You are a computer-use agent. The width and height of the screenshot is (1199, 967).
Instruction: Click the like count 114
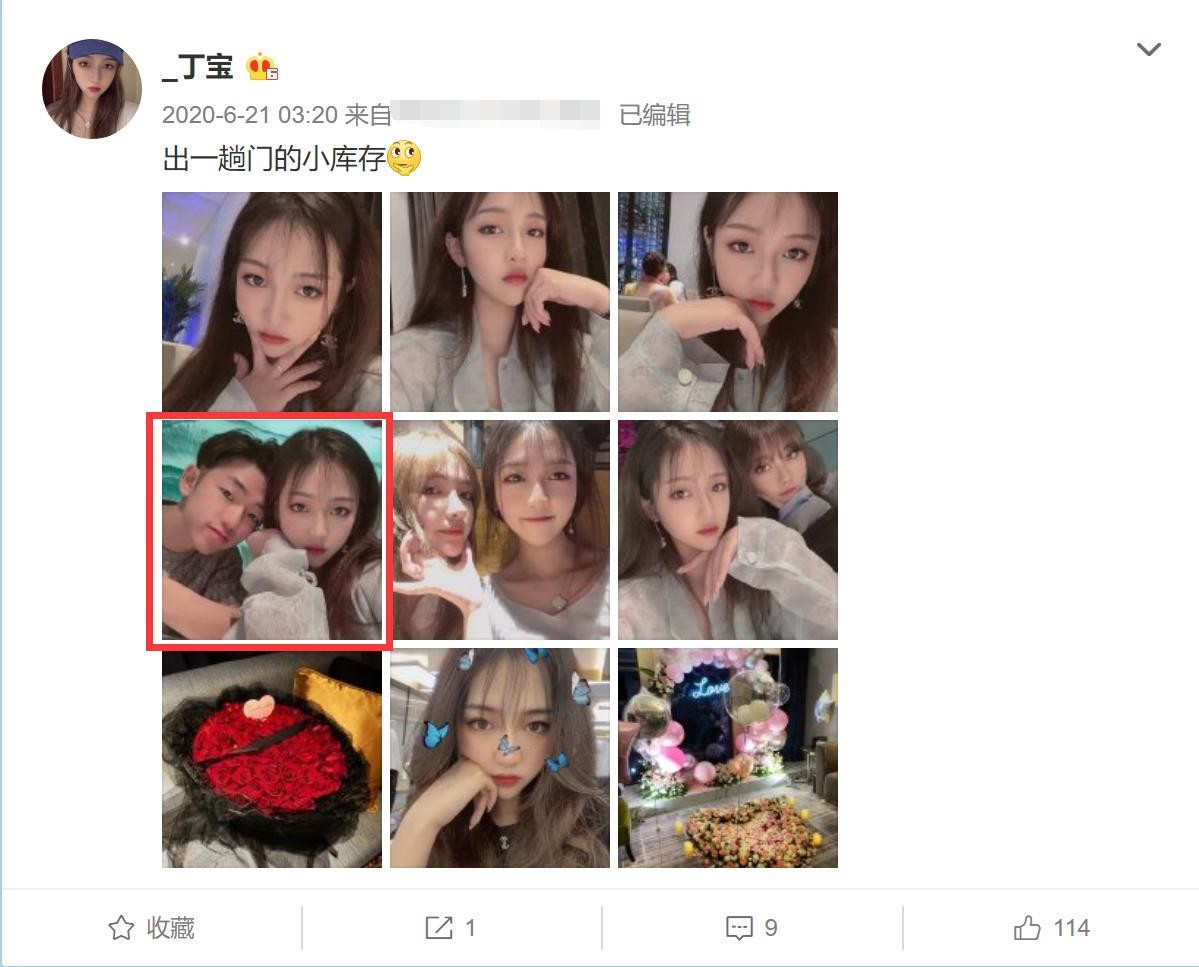1071,928
